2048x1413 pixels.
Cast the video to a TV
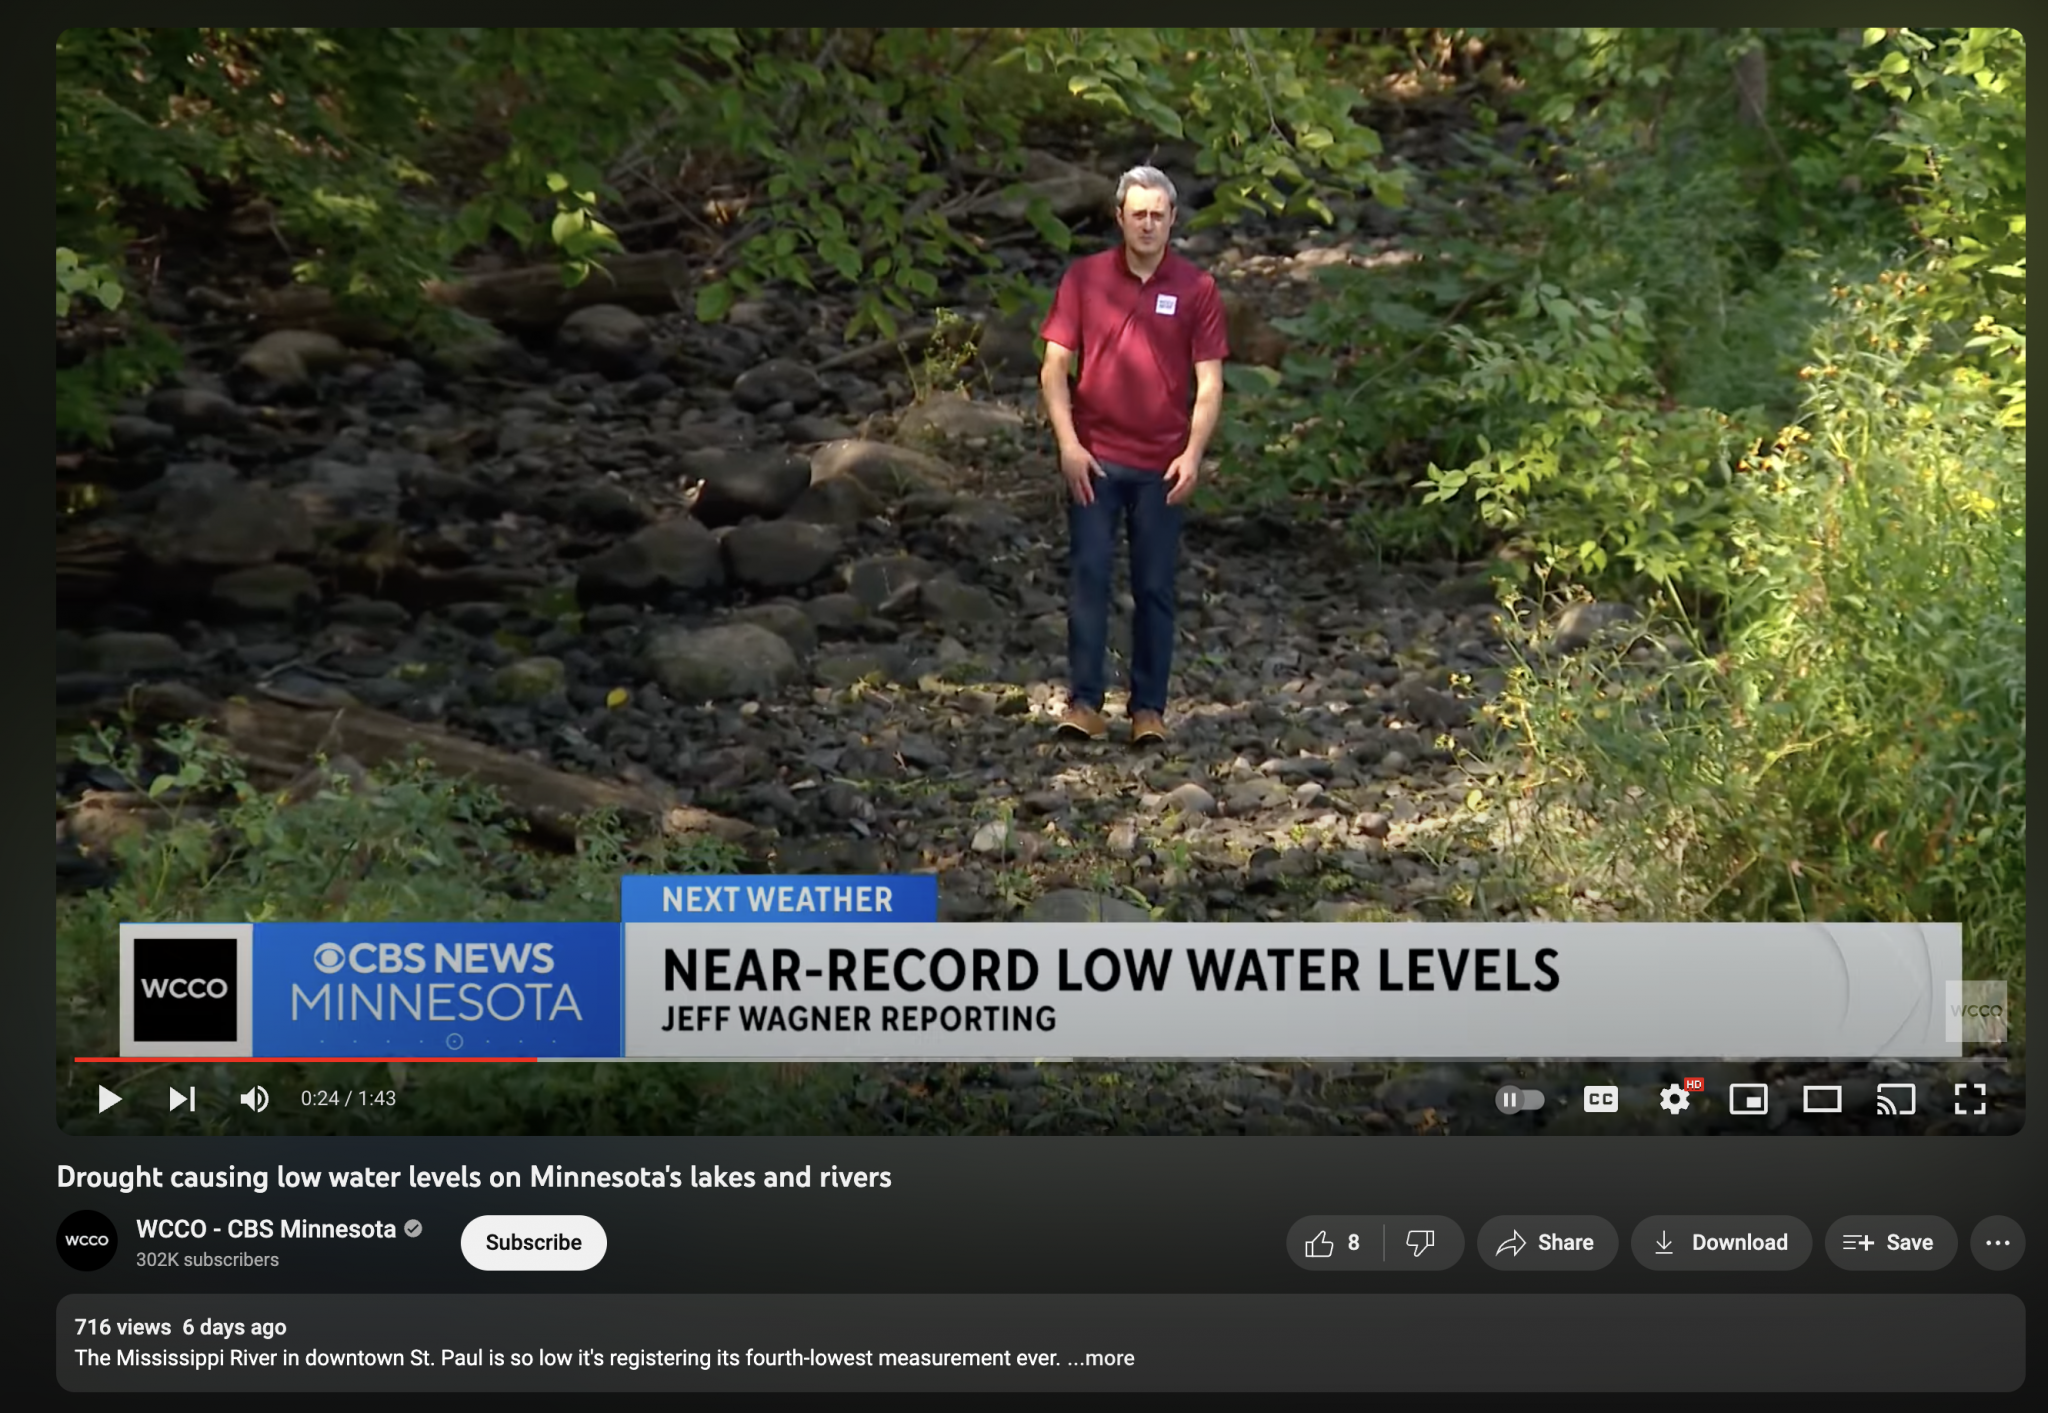coord(1896,1099)
